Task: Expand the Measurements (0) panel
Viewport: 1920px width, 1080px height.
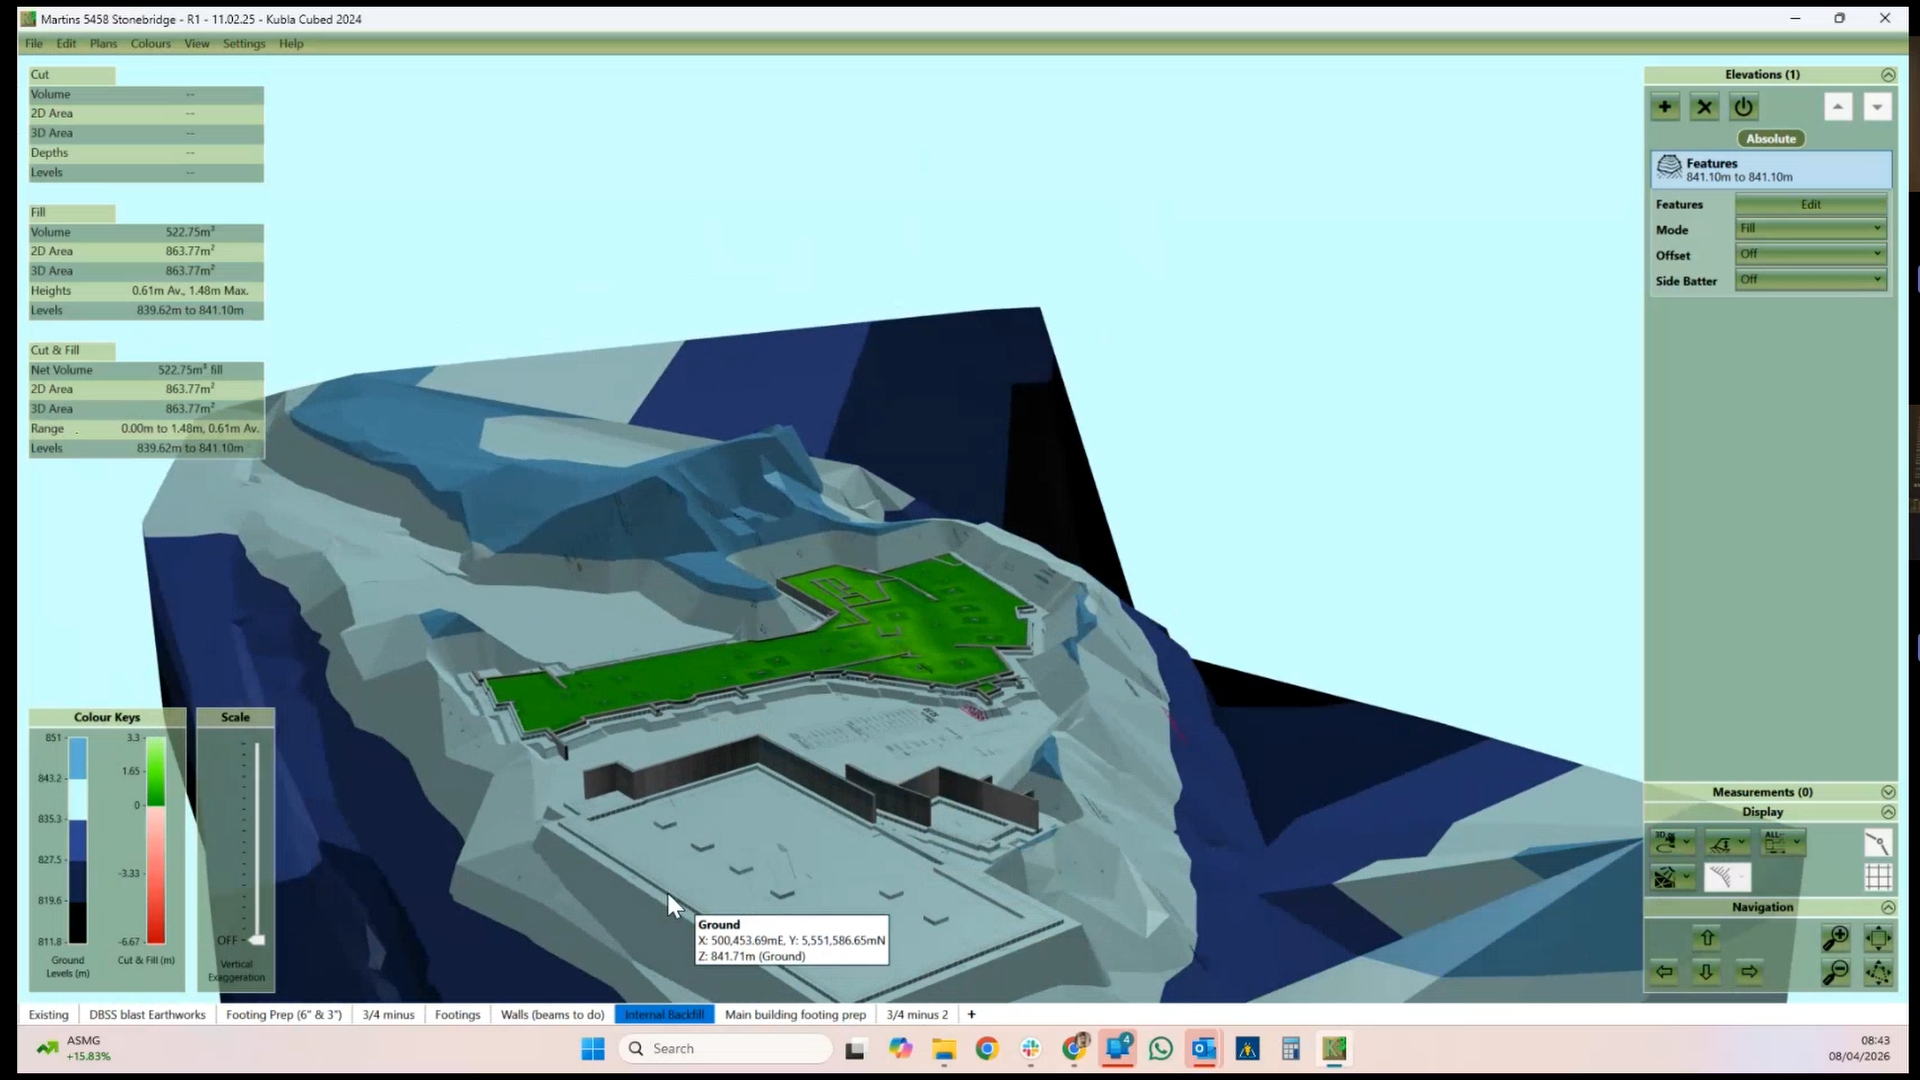Action: 1887,792
